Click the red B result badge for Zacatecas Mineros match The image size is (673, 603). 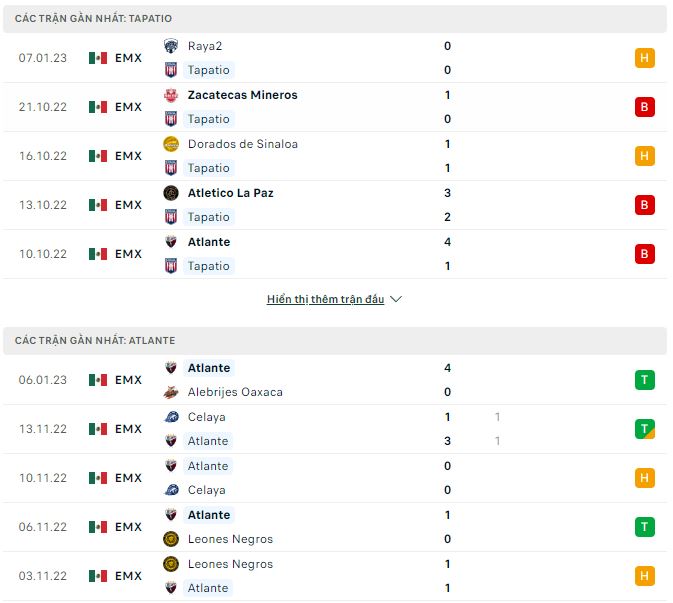pyautogui.click(x=645, y=107)
